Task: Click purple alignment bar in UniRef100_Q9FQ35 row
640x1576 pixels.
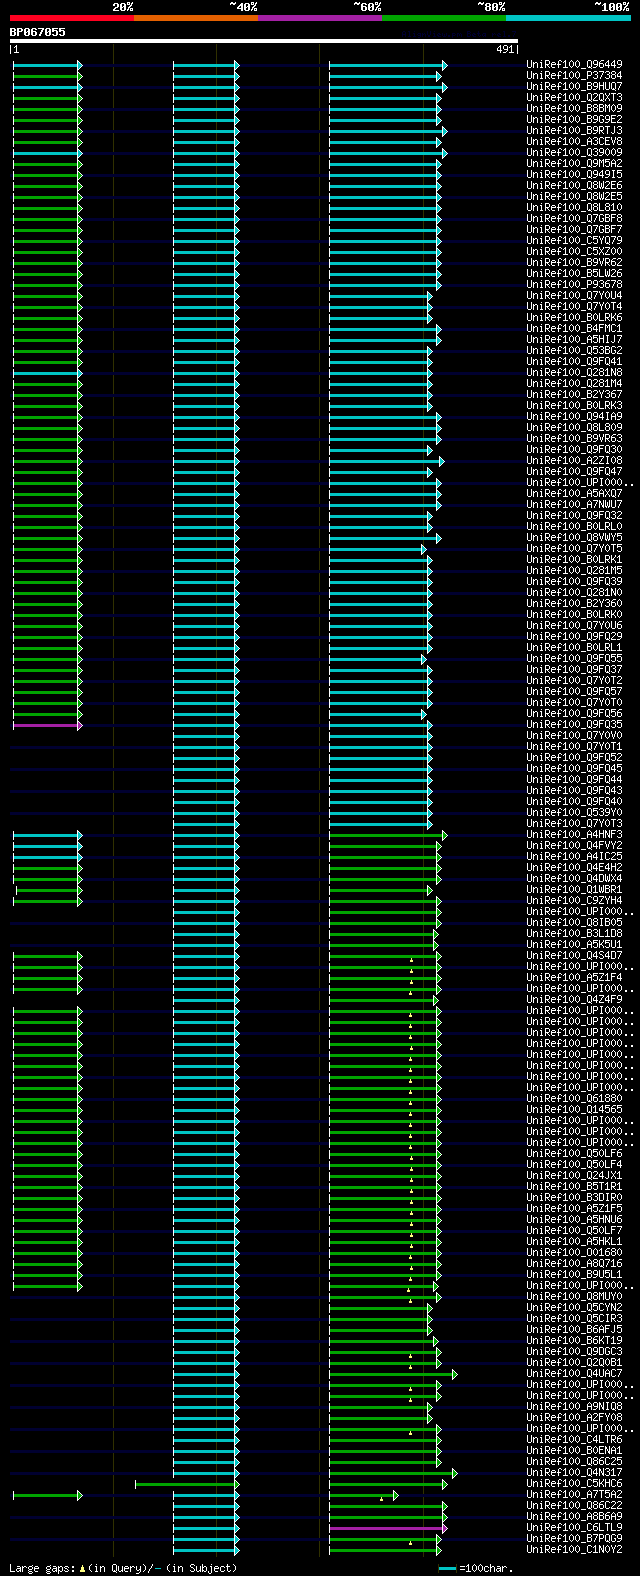Action: click(46, 725)
